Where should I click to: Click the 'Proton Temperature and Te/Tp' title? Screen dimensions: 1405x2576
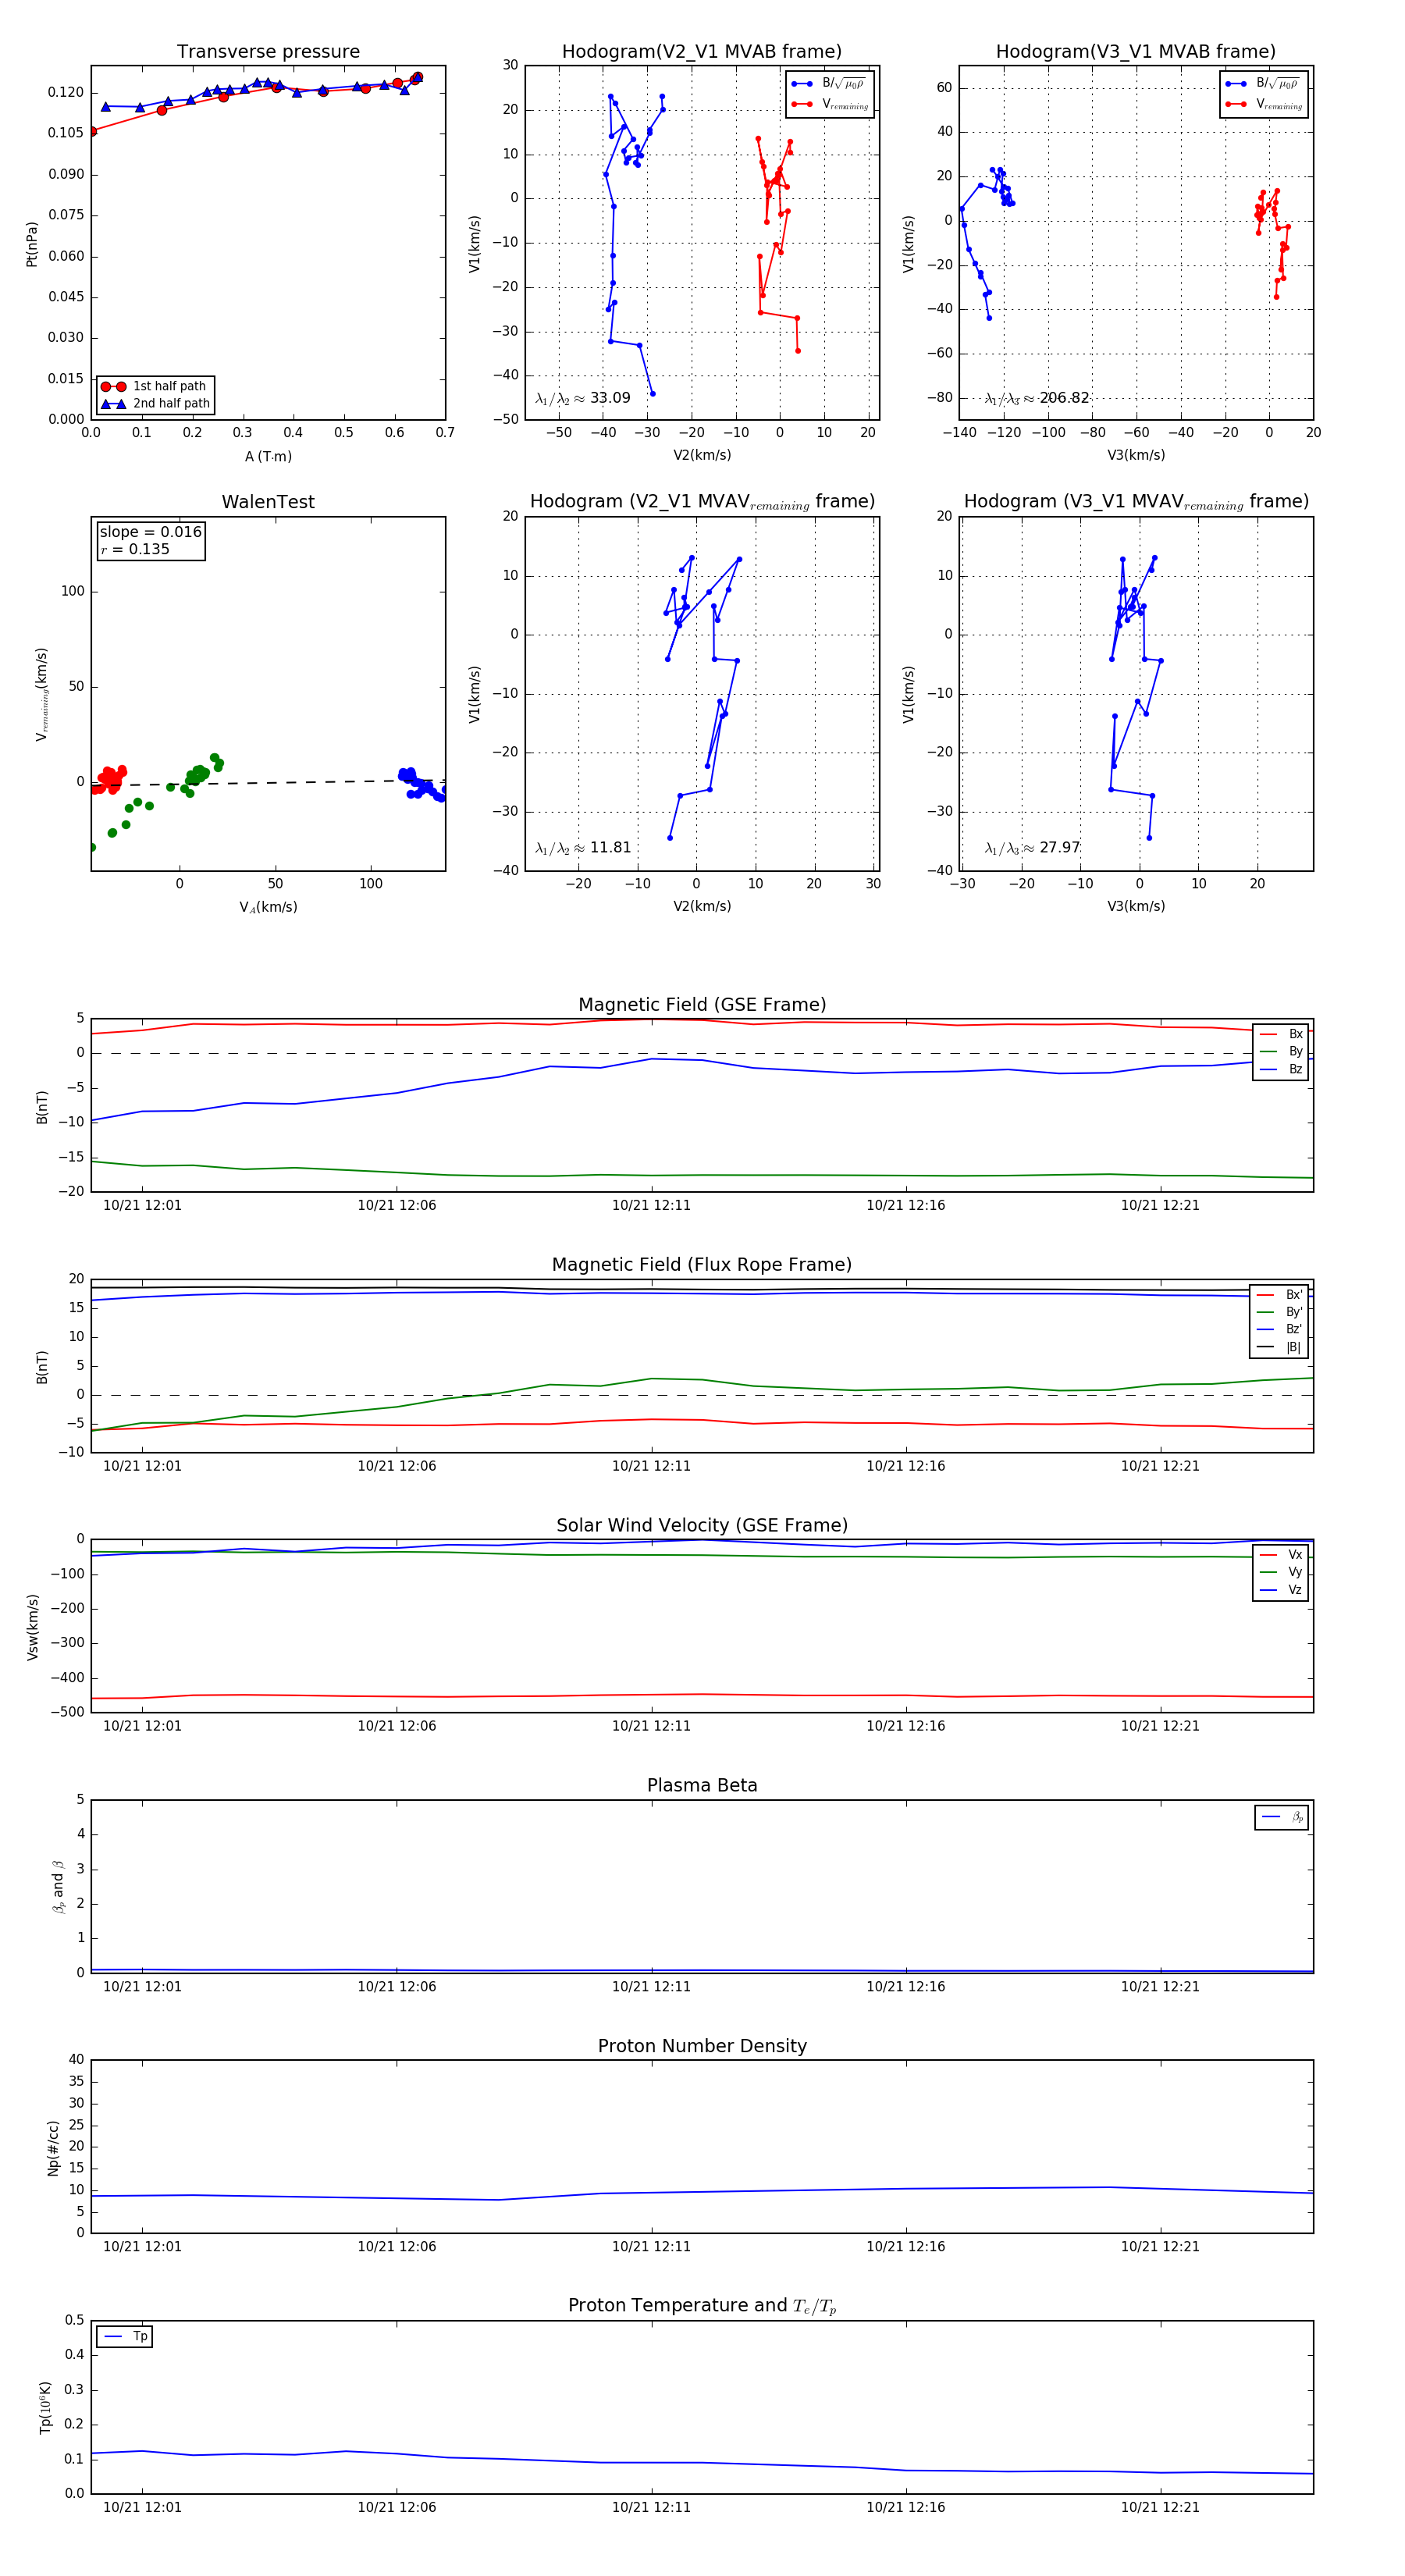coord(702,2306)
